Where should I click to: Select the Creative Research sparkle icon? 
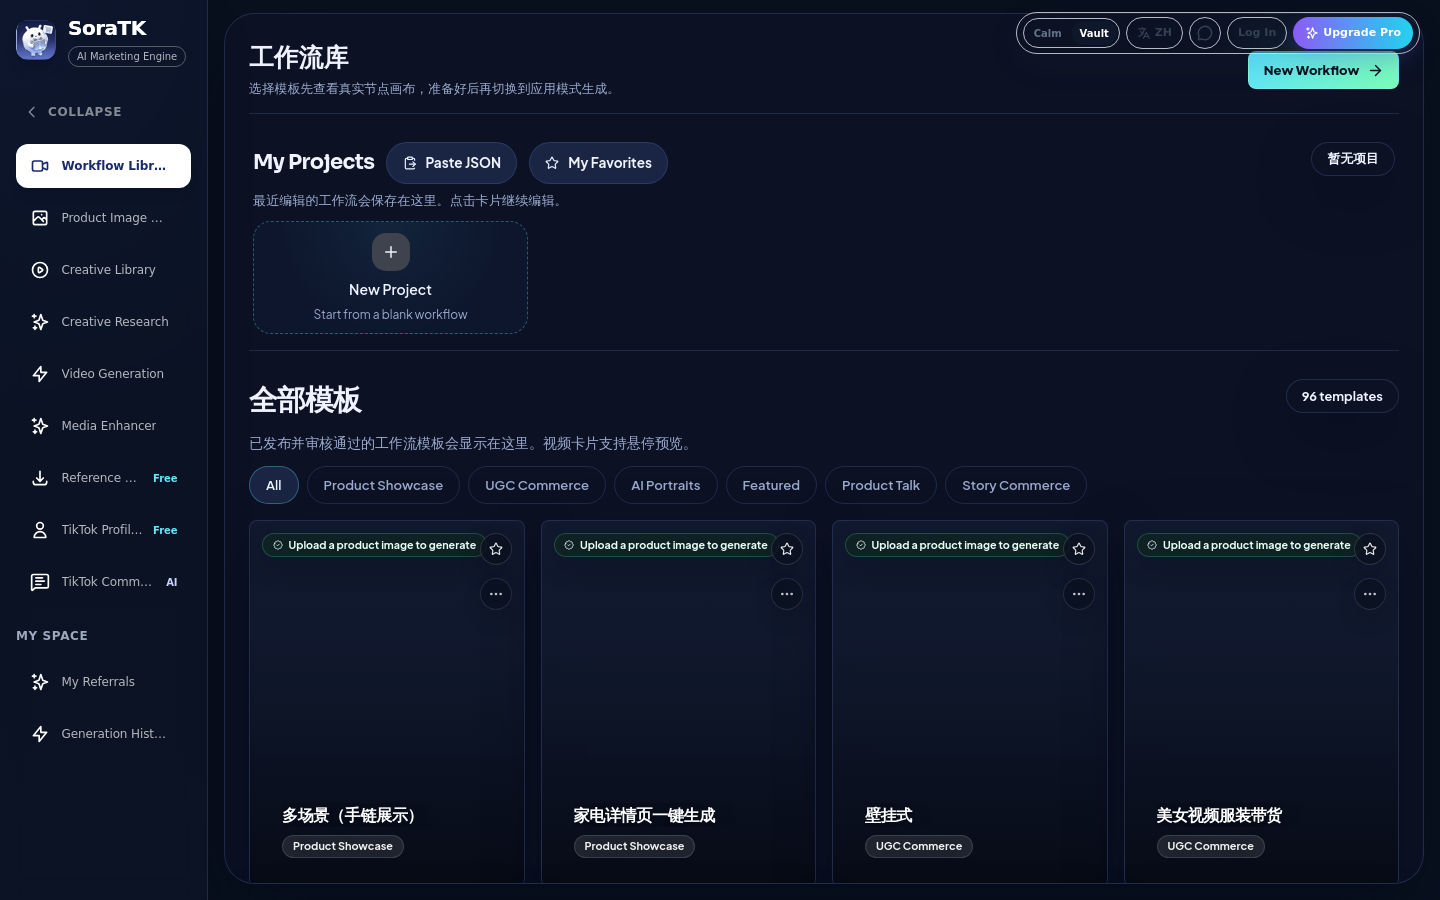pyautogui.click(x=40, y=322)
